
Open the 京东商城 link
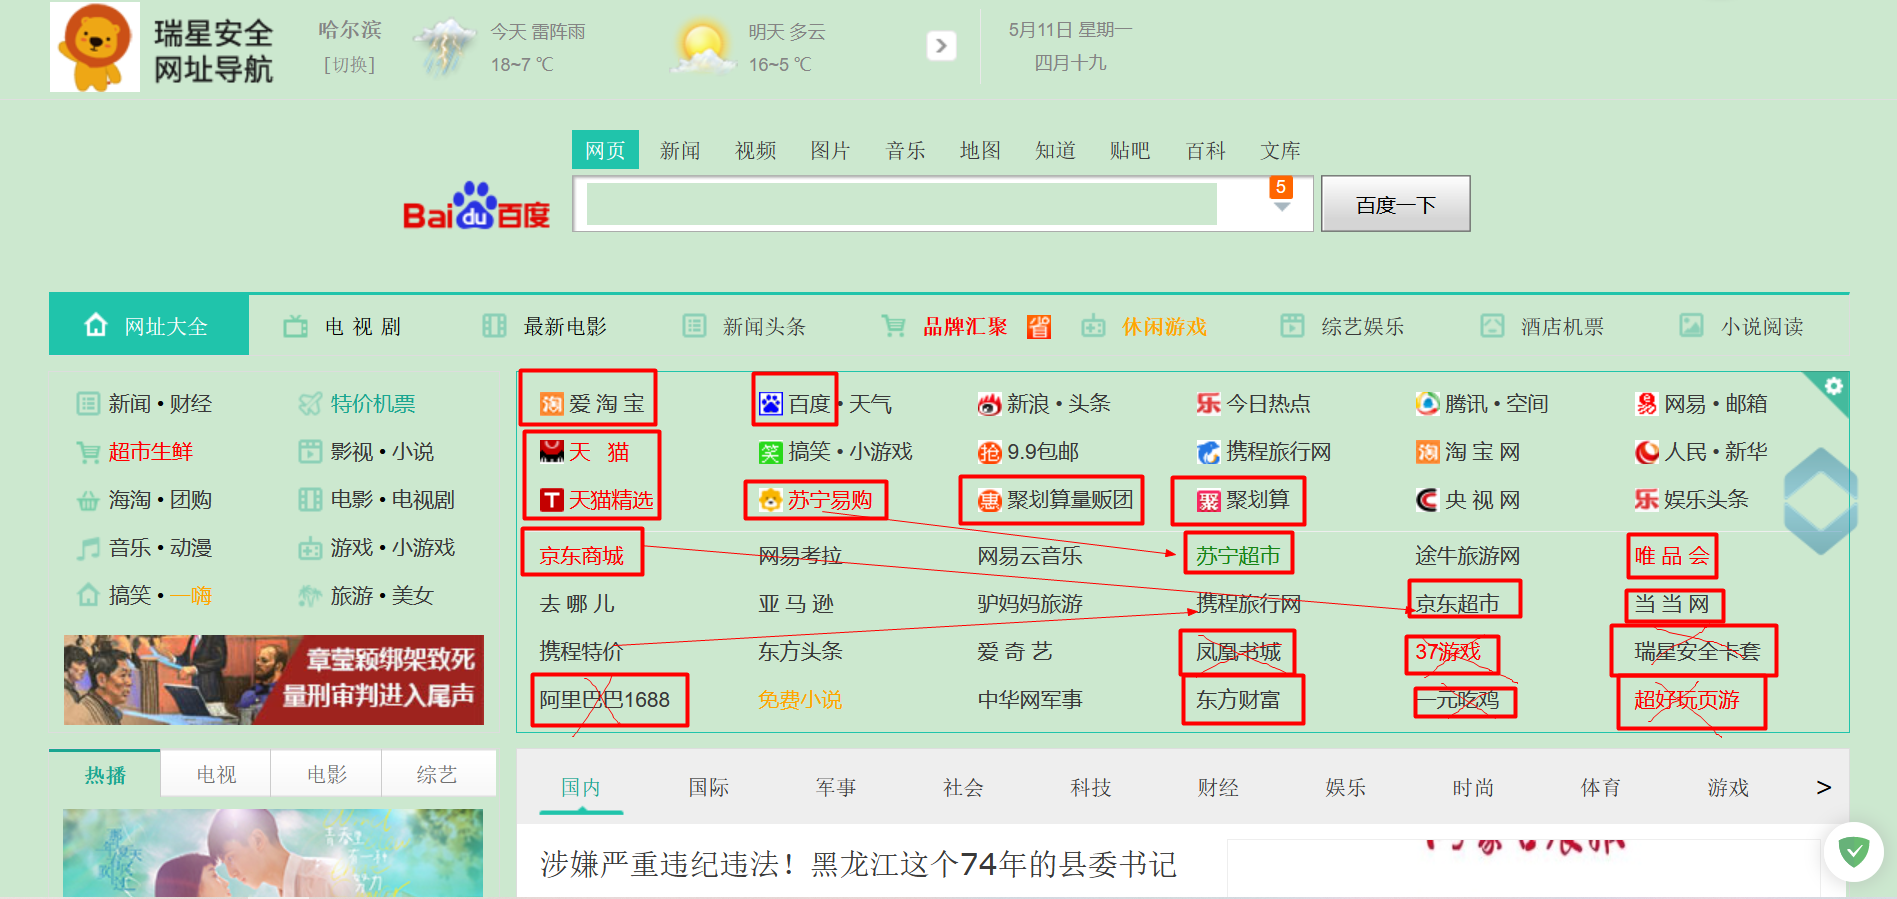tap(582, 555)
